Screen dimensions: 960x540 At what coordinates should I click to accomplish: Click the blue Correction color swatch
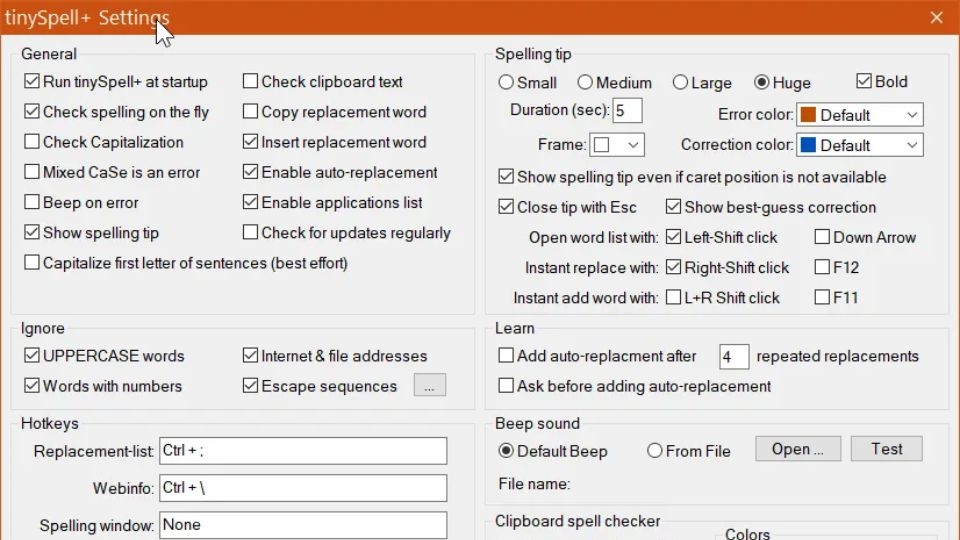click(808, 144)
